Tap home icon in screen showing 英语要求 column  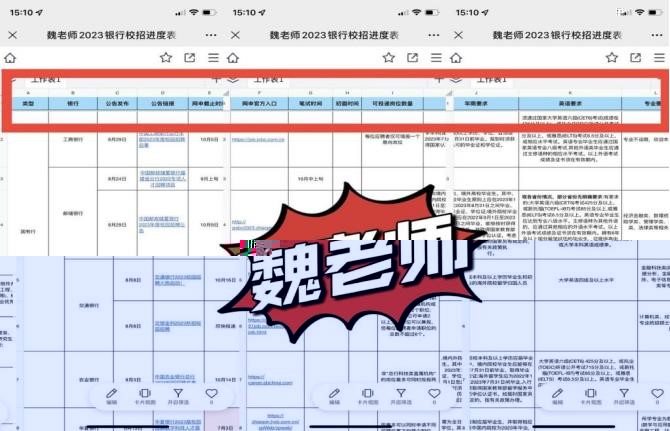click(456, 58)
